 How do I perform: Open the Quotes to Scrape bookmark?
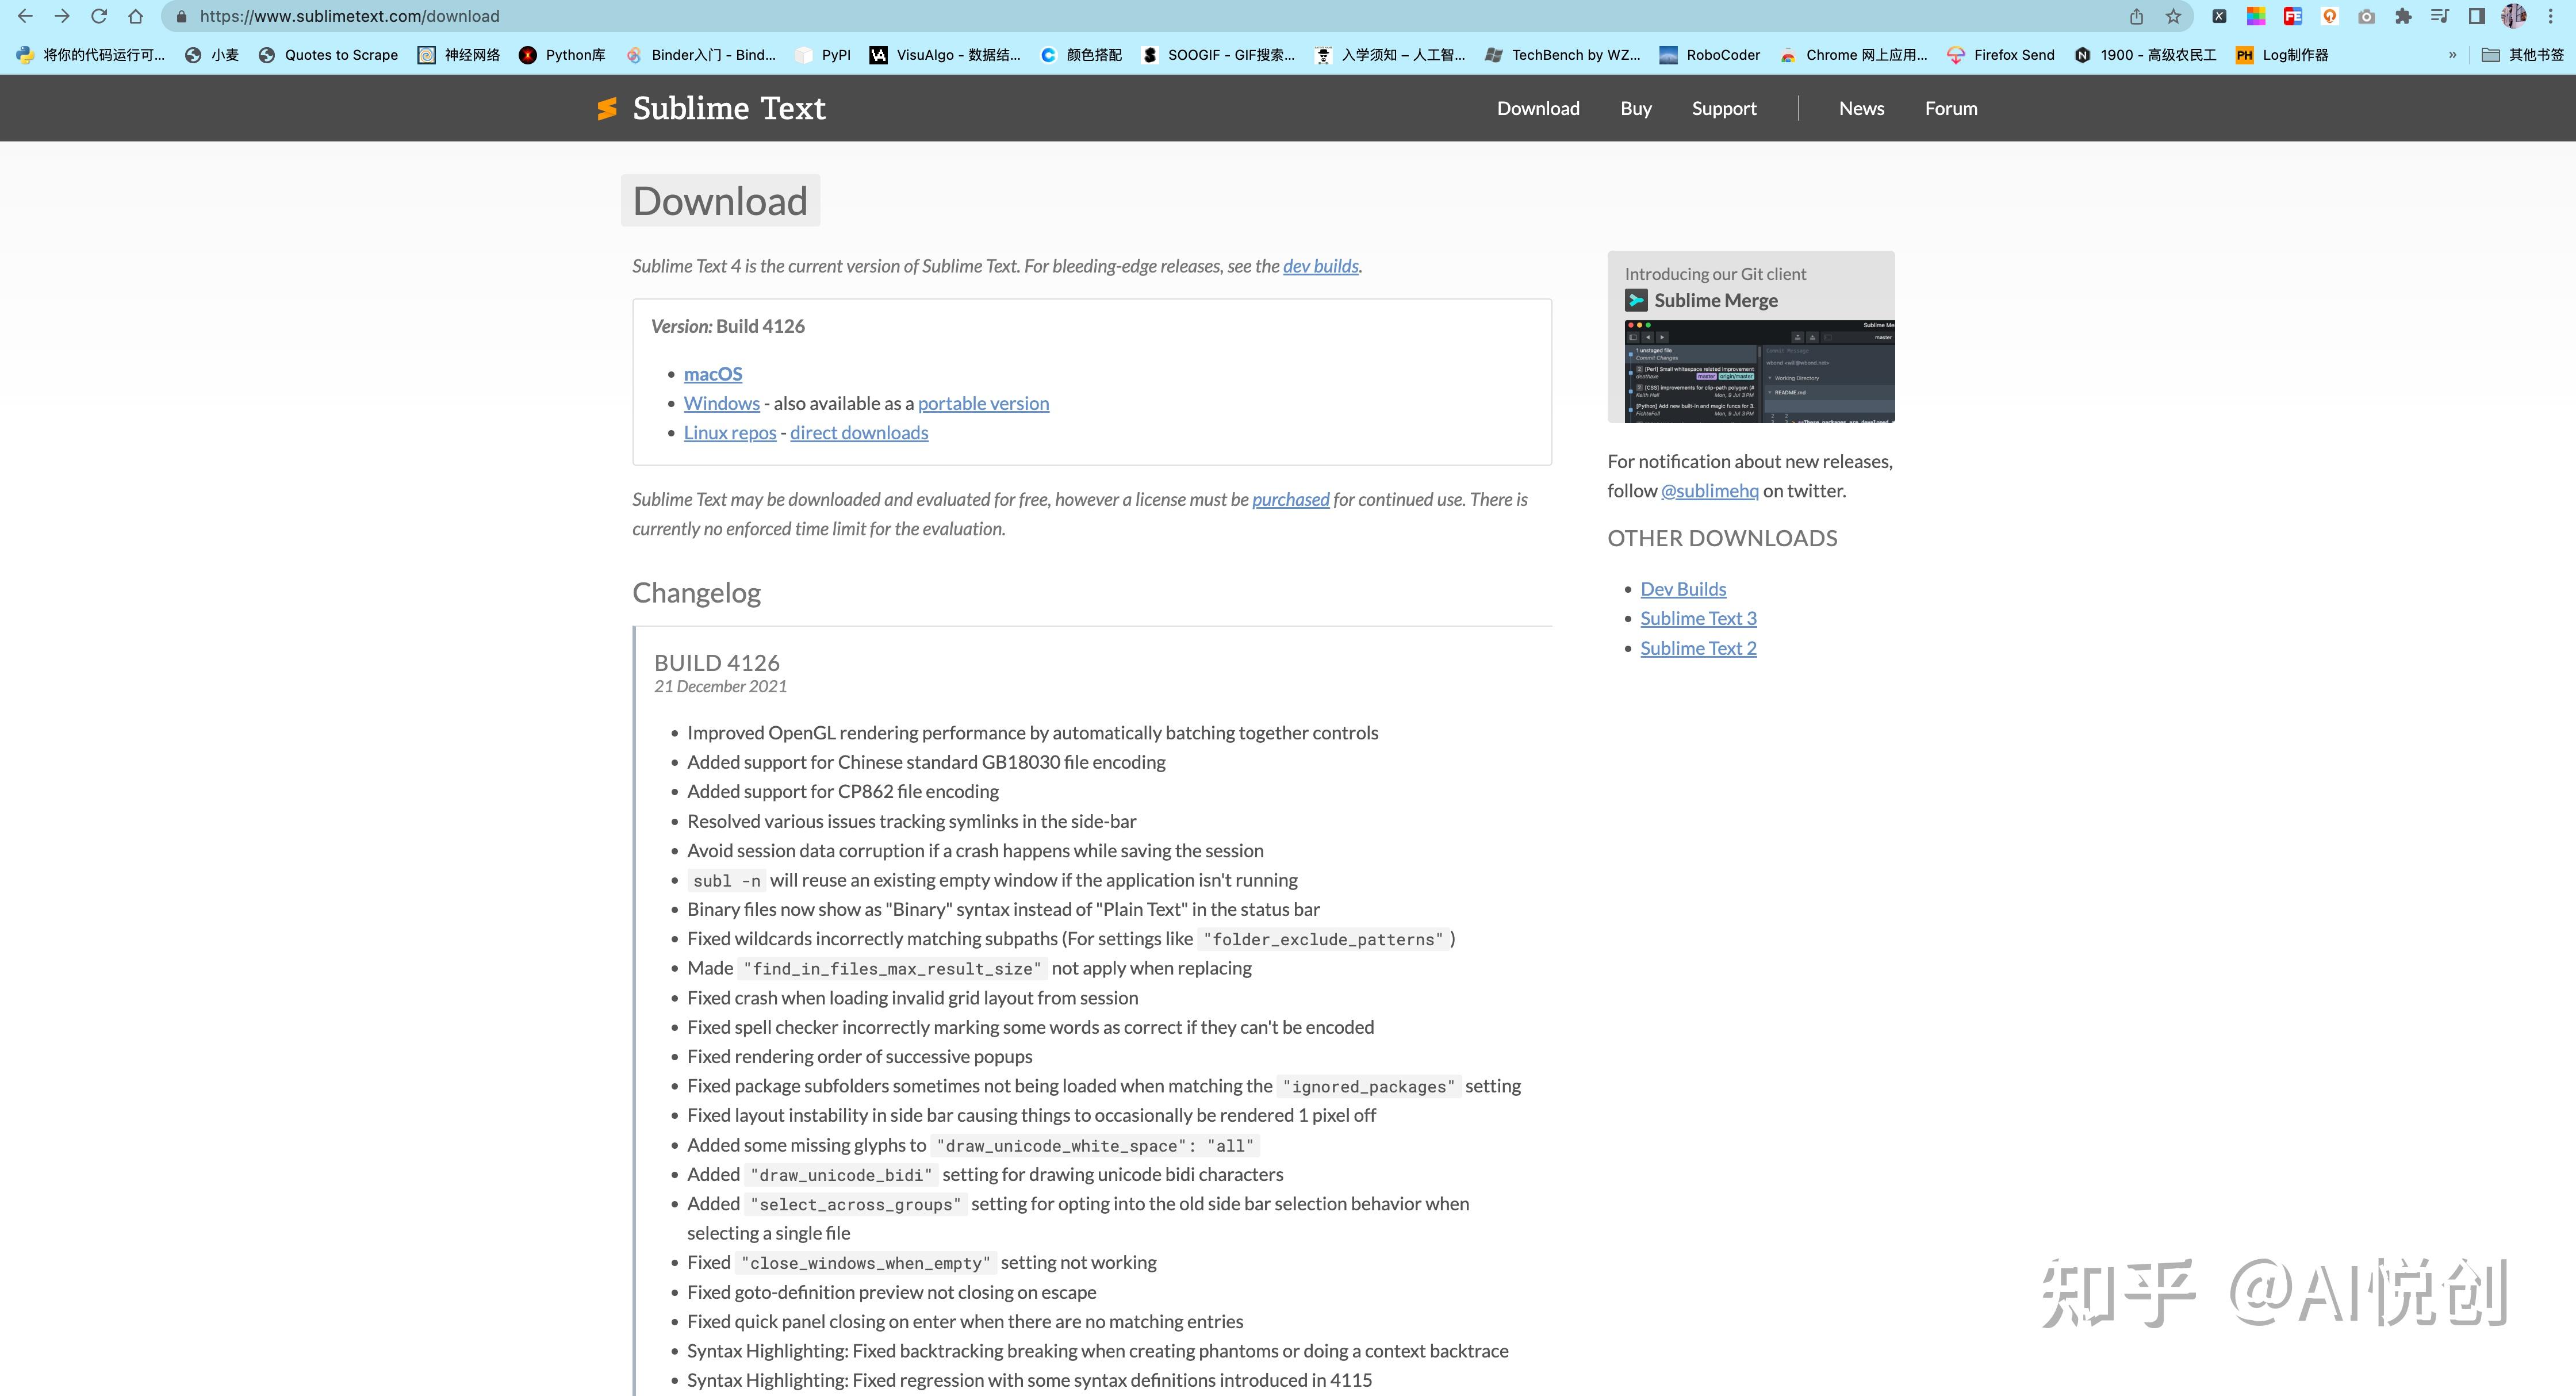point(328,55)
